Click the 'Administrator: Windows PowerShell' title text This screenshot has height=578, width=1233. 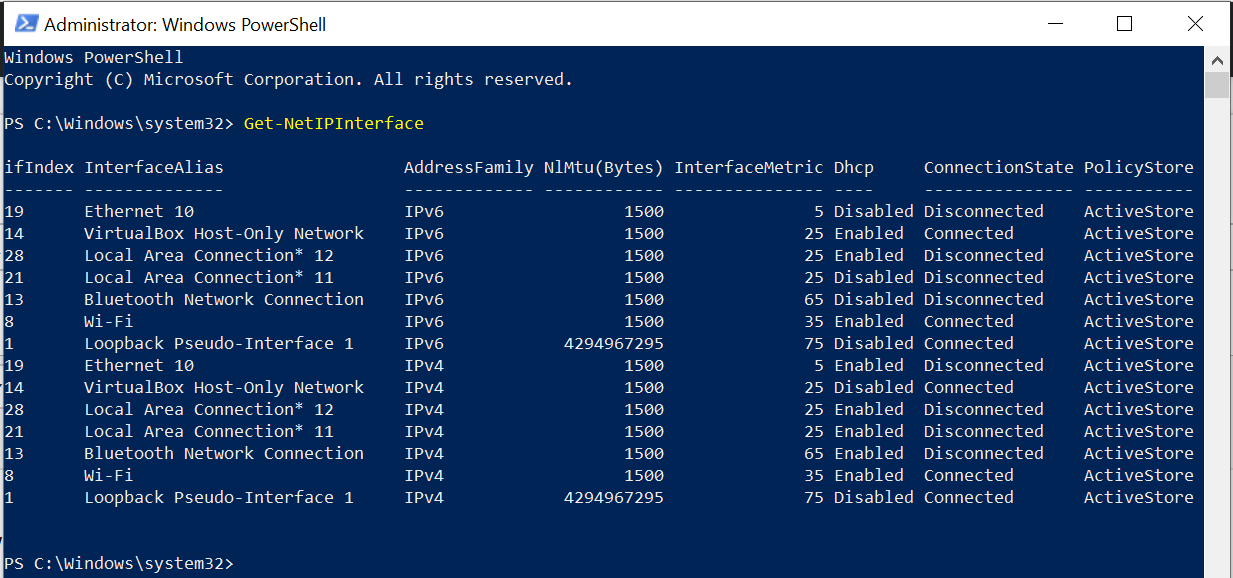pyautogui.click(x=185, y=24)
